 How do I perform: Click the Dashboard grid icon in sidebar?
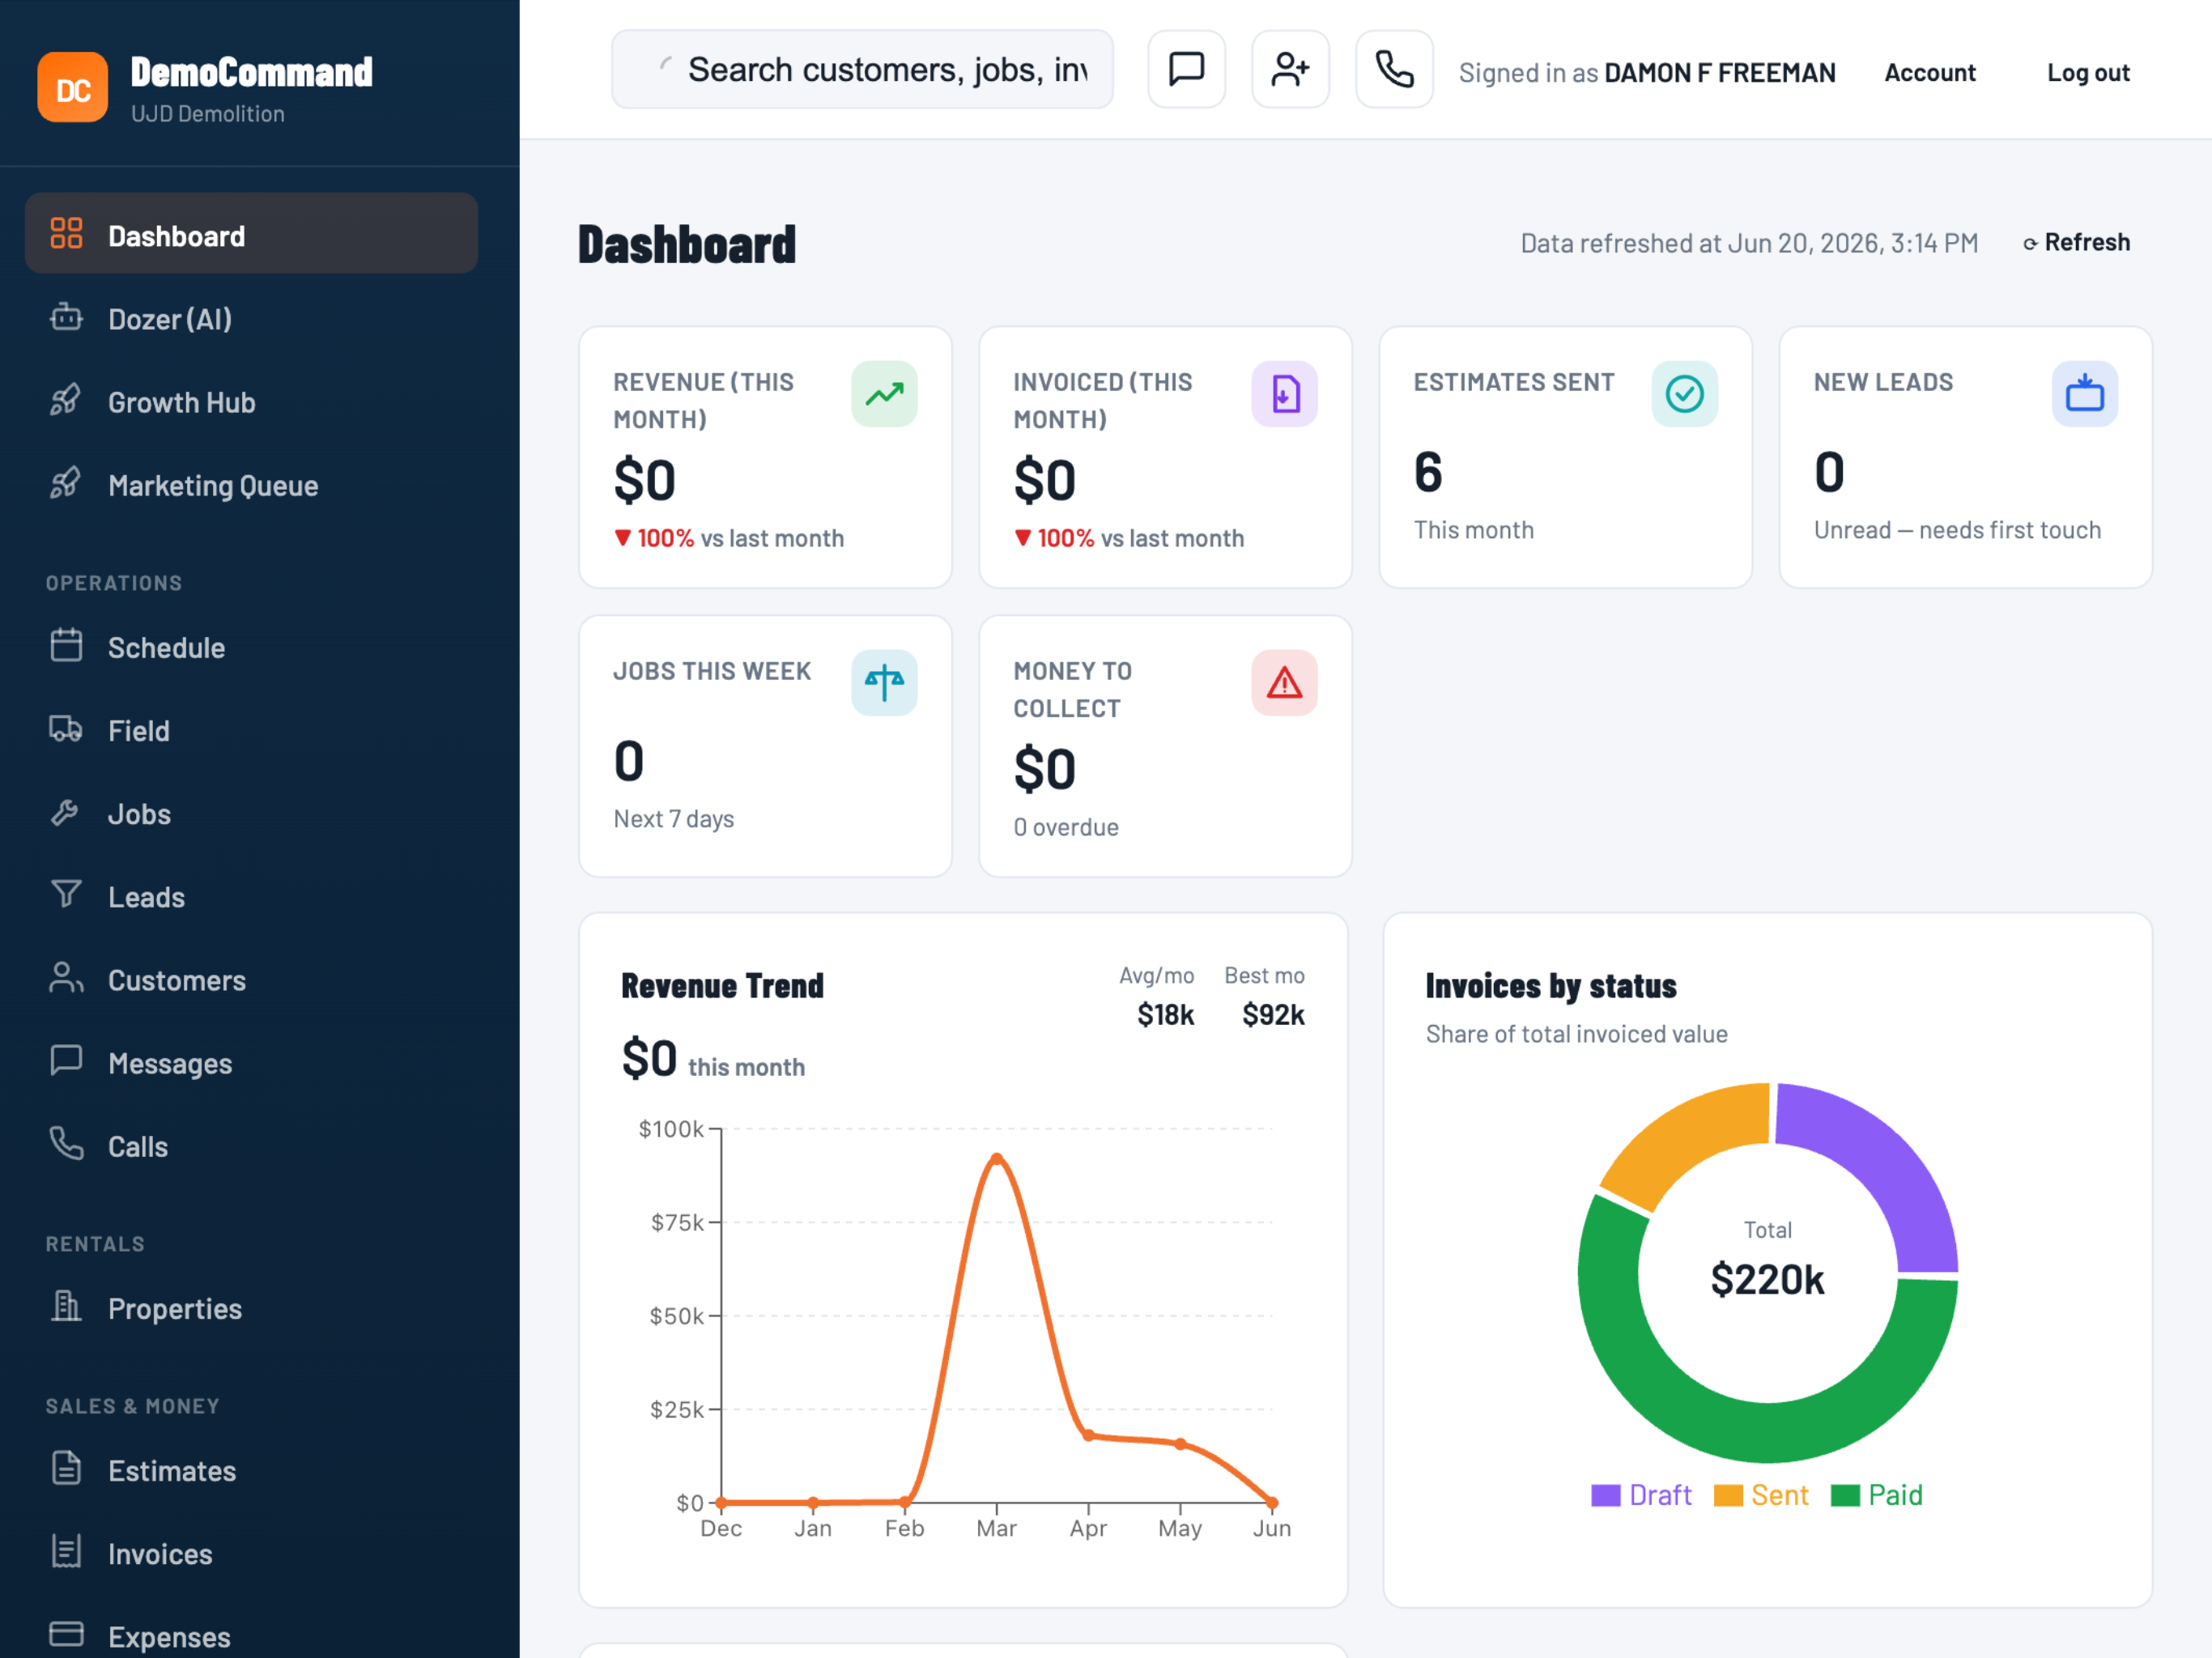point(66,233)
